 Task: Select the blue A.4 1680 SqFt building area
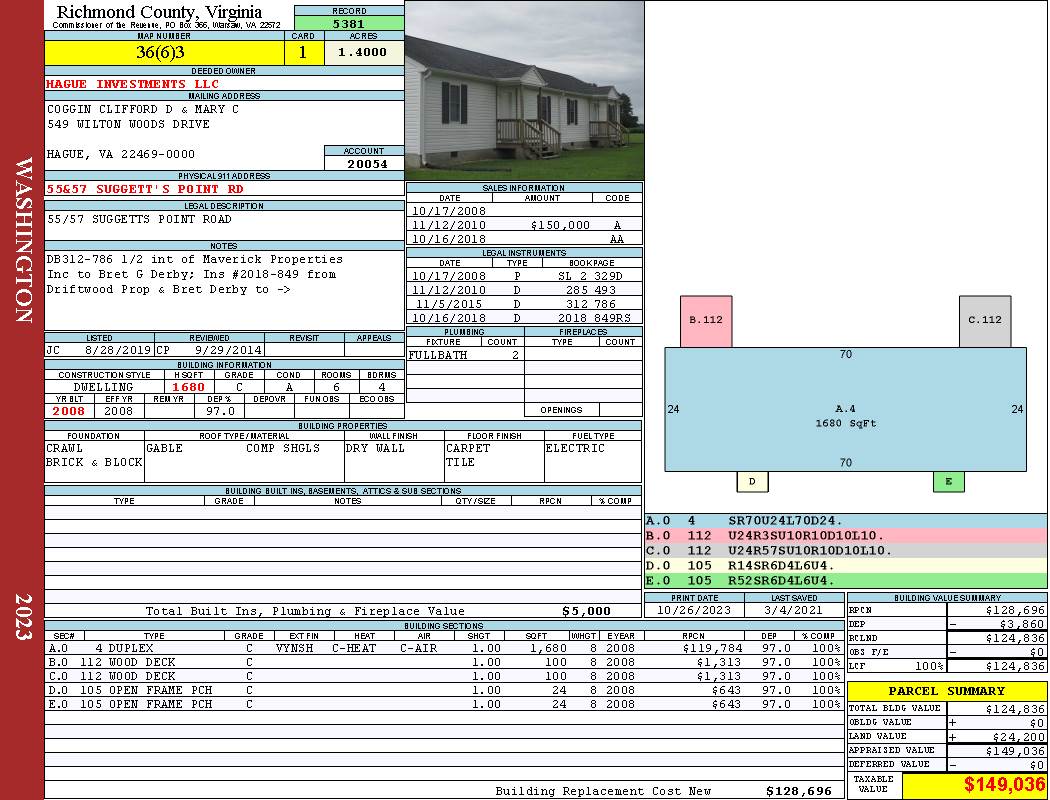pyautogui.click(x=845, y=409)
